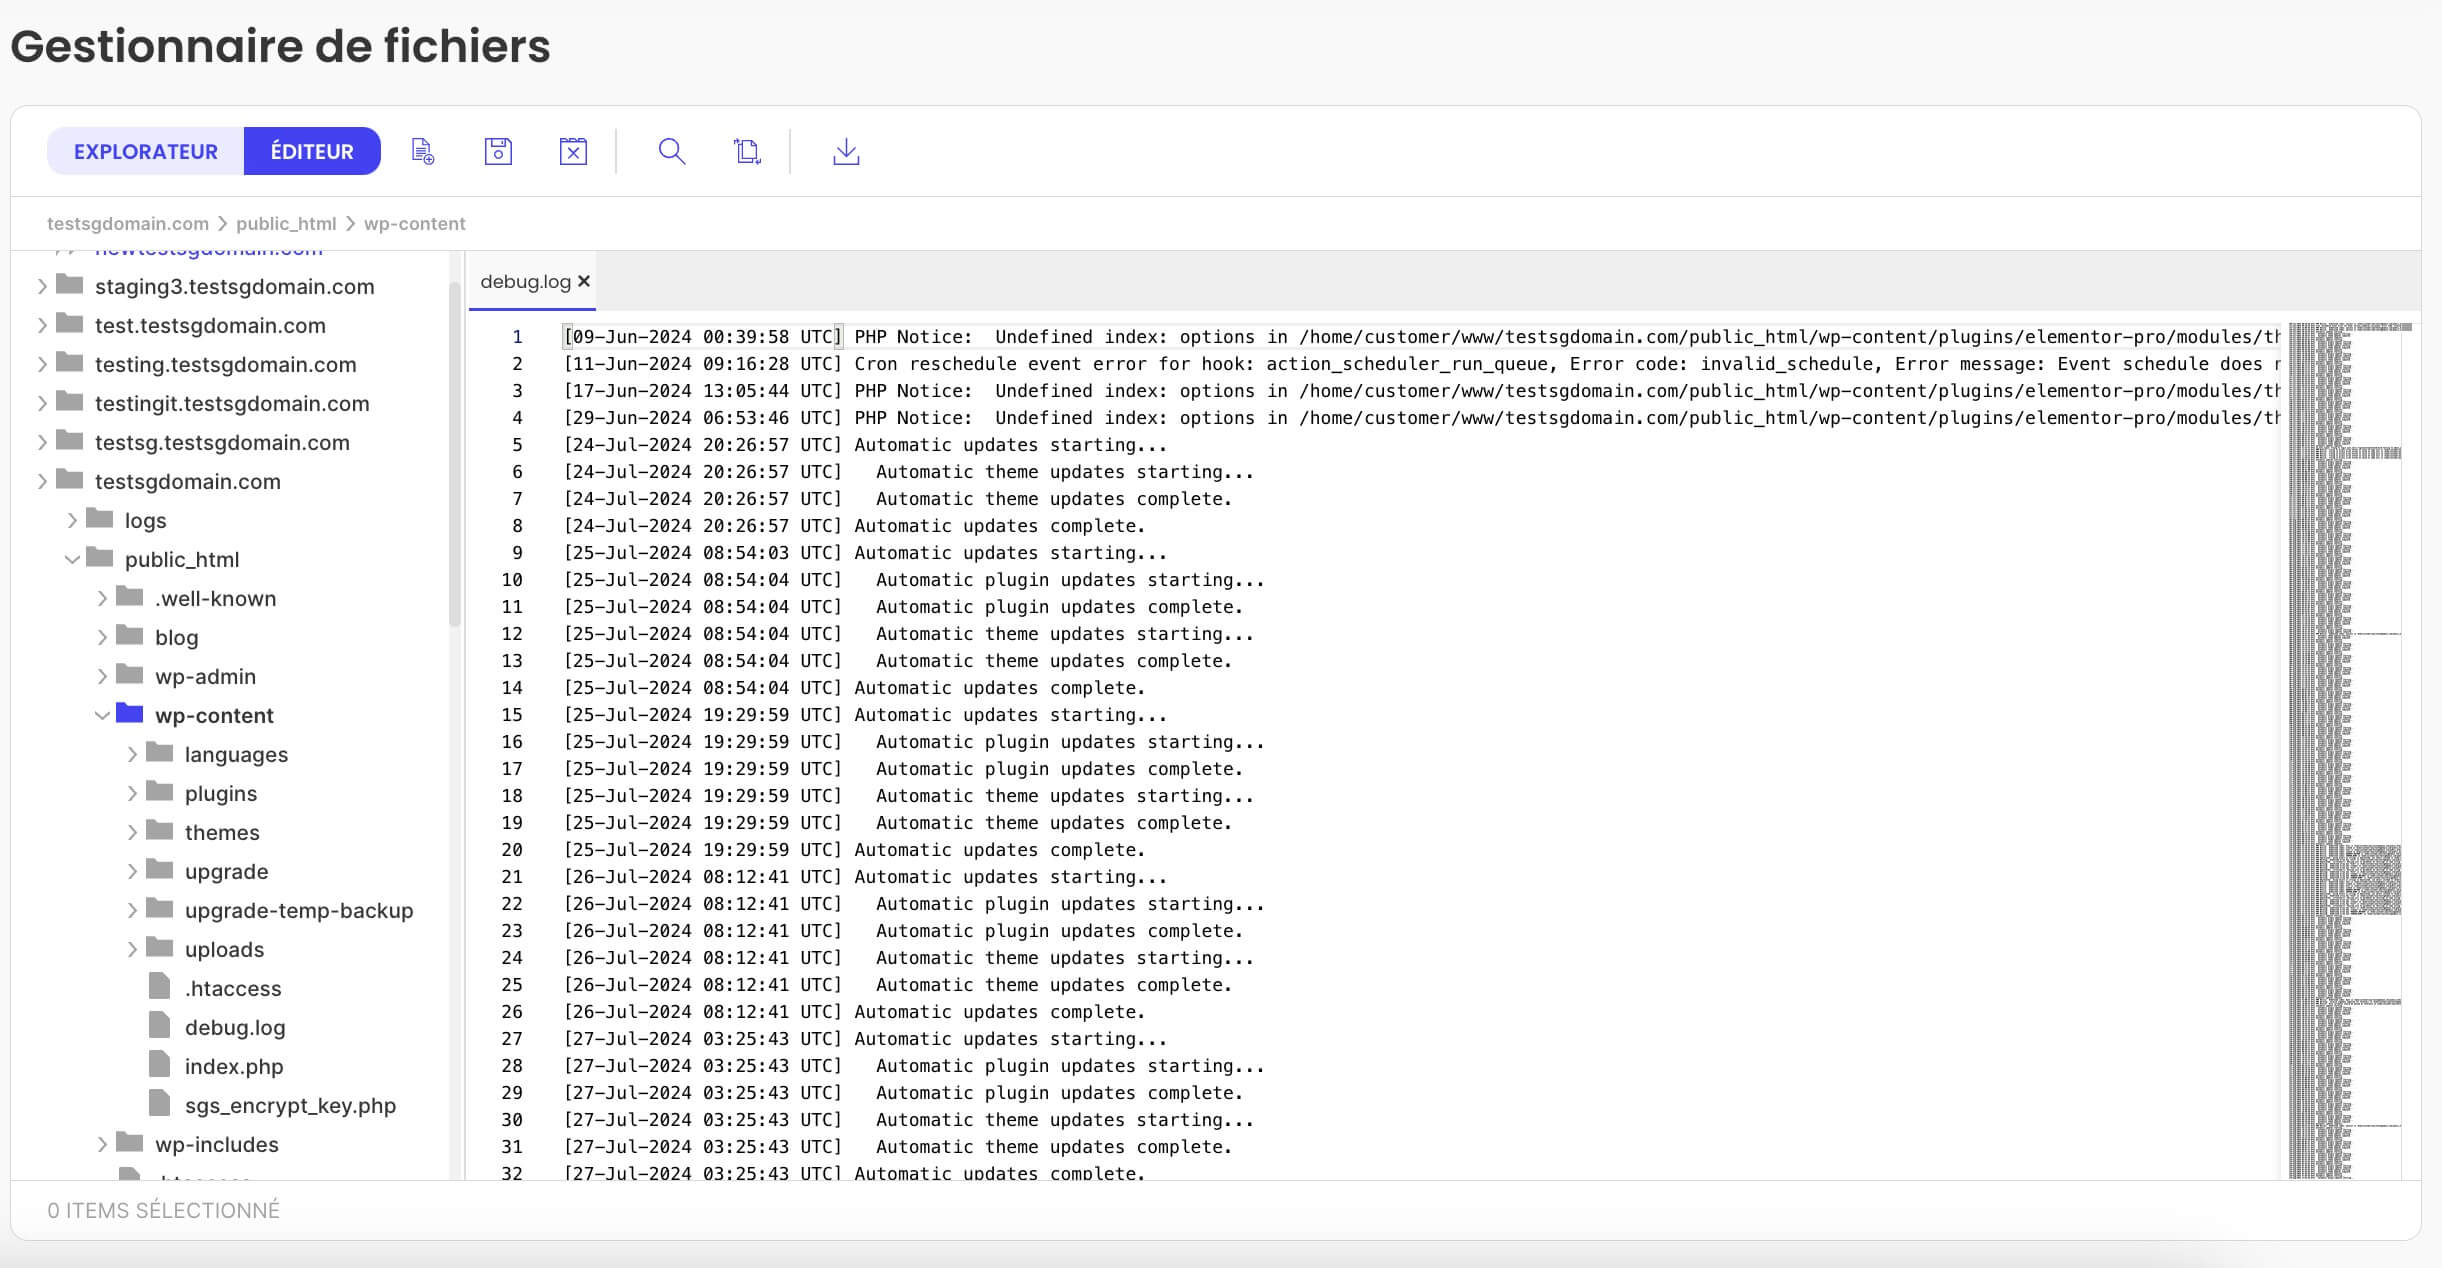Image resolution: width=2442 pixels, height=1268 pixels.
Task: Click line 32 'Automatic updates complete.' text
Action: (x=999, y=1172)
